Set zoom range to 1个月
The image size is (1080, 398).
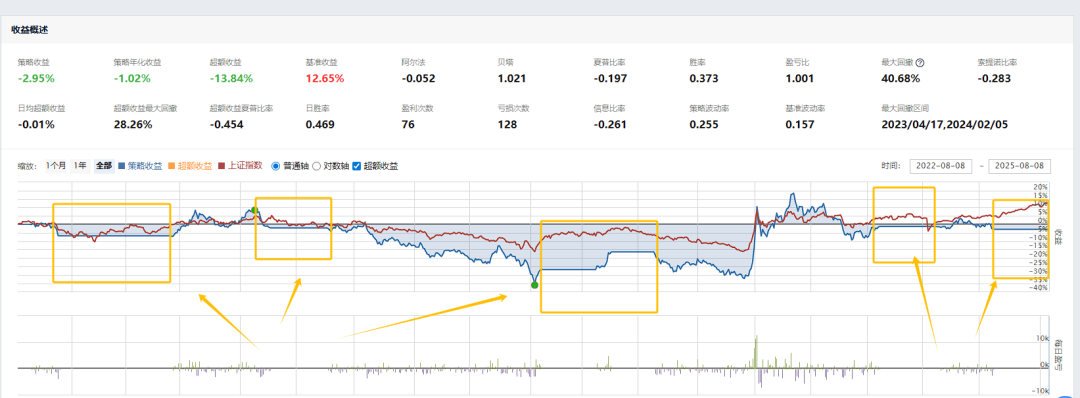point(56,165)
